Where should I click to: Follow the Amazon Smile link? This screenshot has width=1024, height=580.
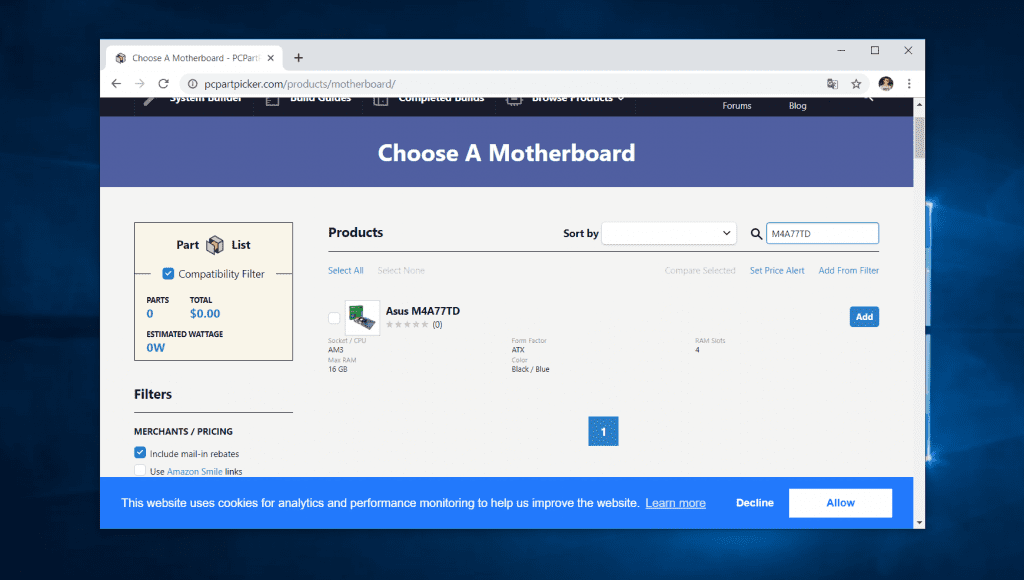click(195, 472)
